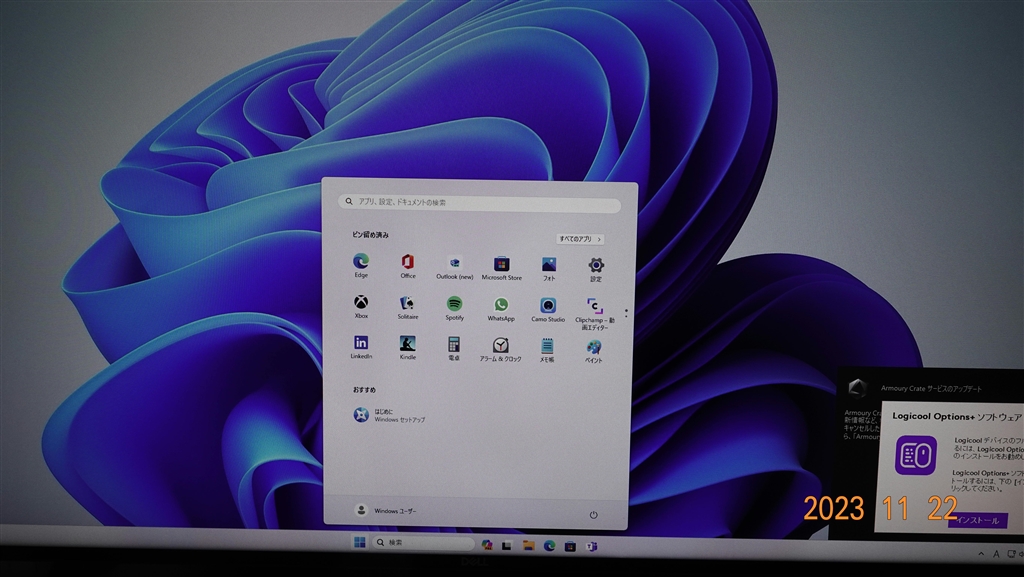The width and height of the screenshot is (1024, 577).
Task: Launch Camo Studio
Action: (548, 309)
